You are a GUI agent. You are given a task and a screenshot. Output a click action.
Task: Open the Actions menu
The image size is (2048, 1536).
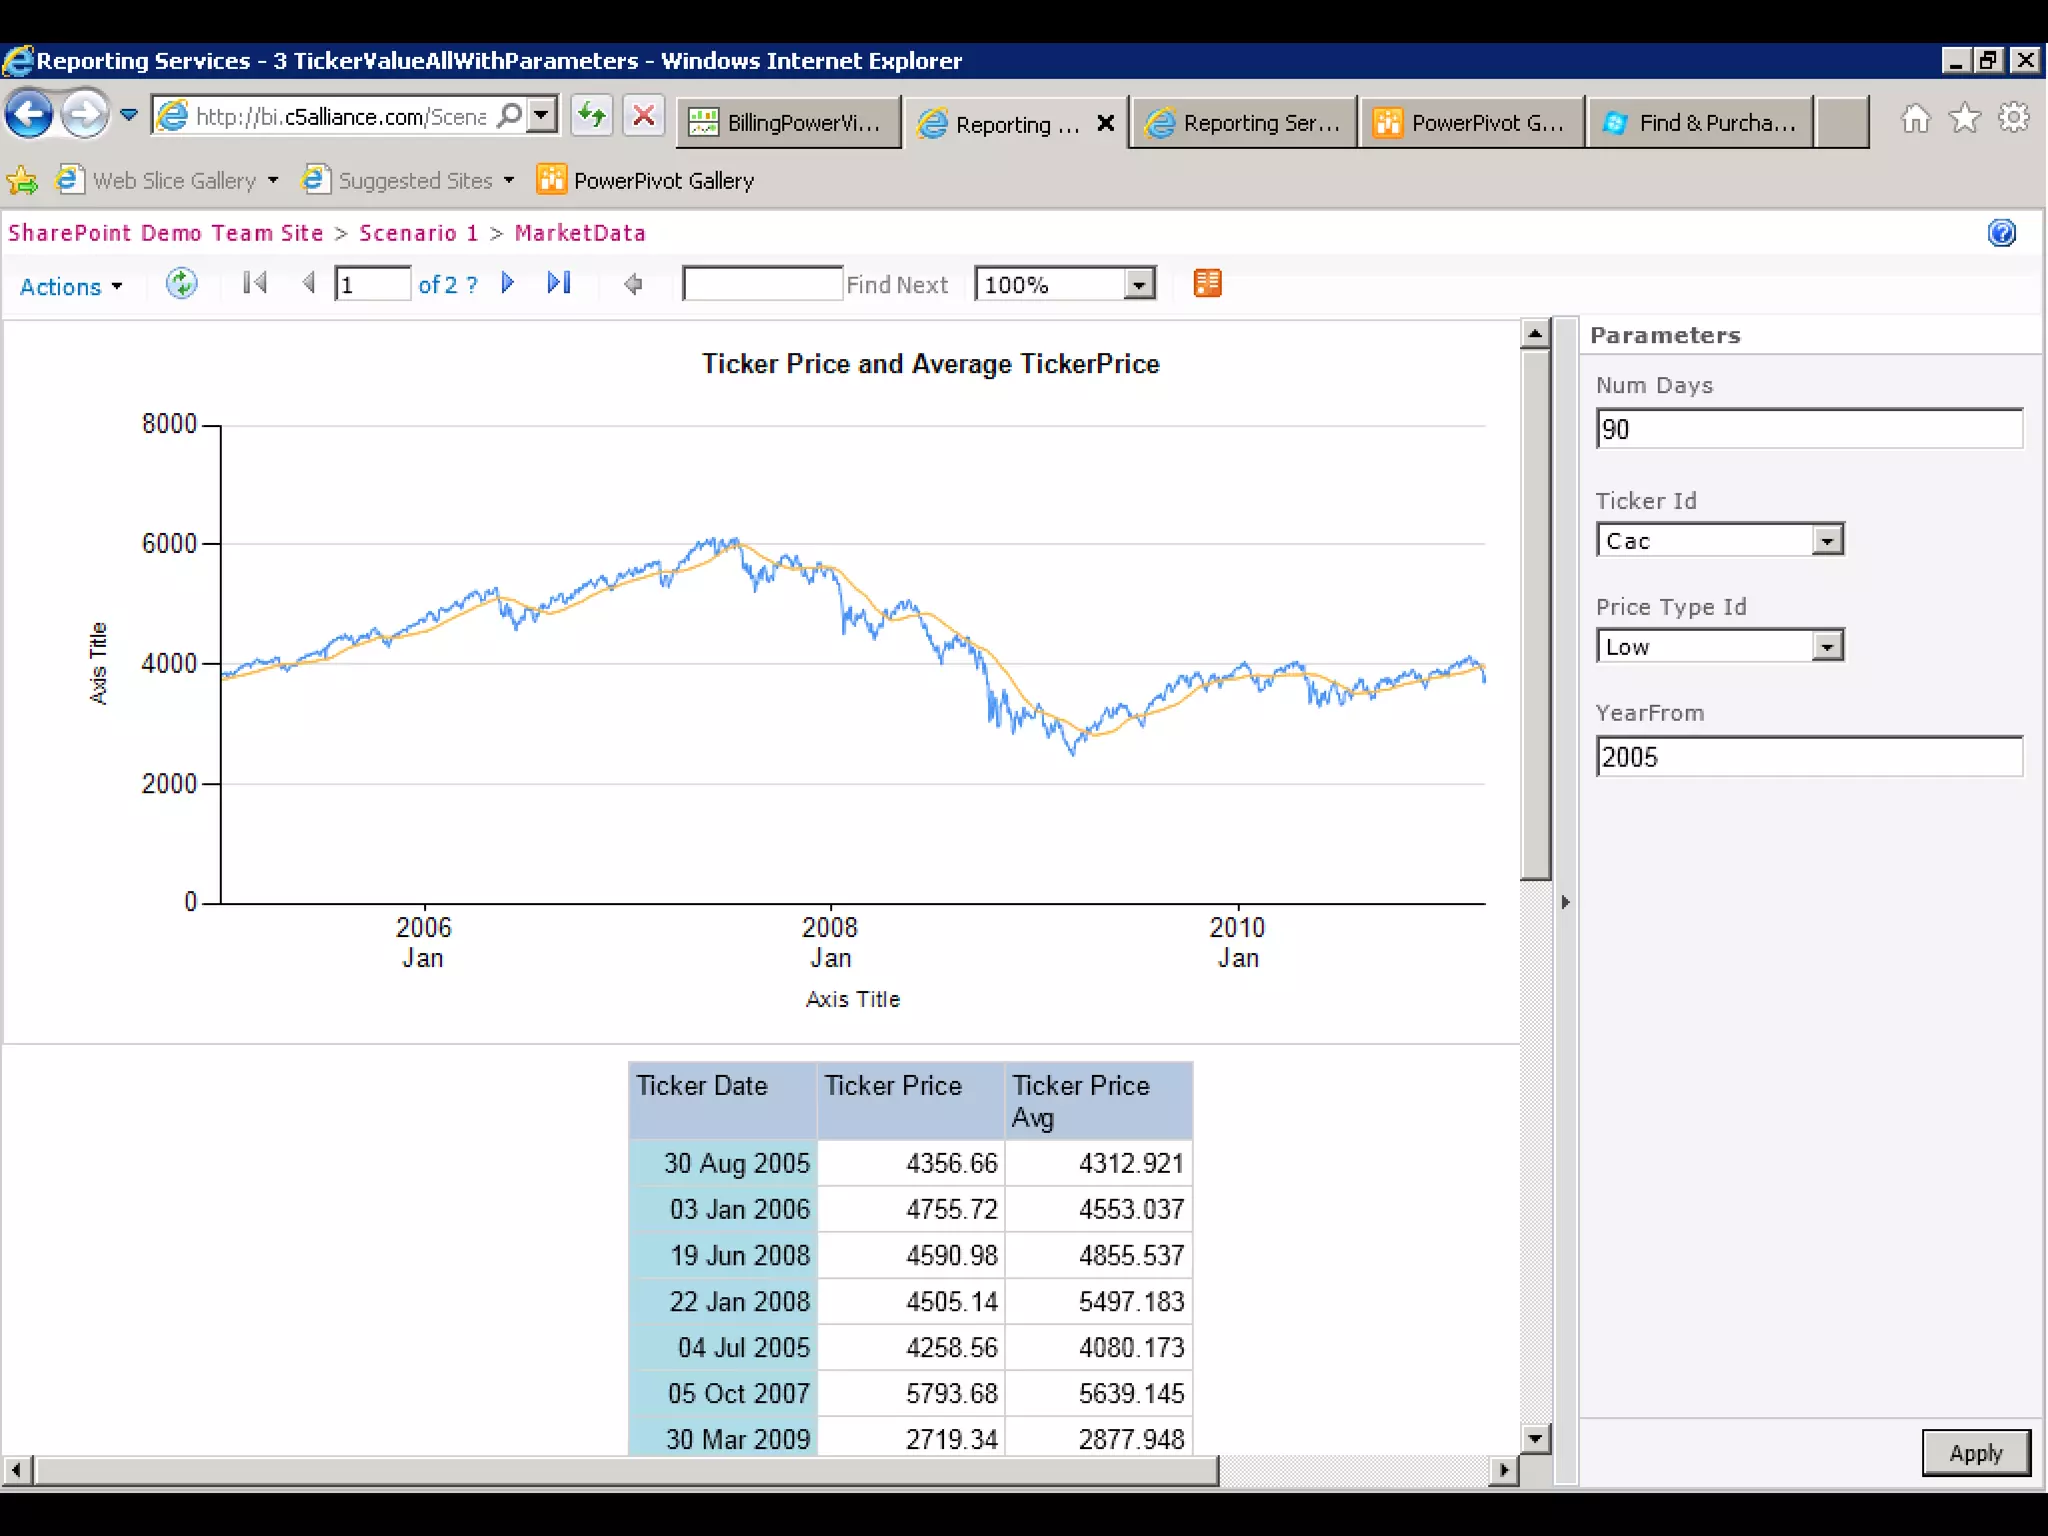point(71,287)
